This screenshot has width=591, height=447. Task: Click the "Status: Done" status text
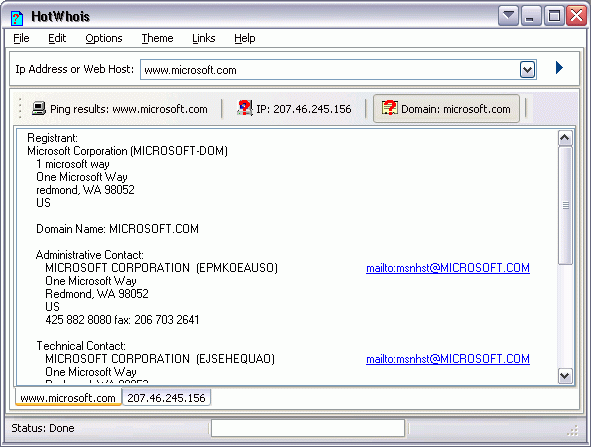tap(43, 428)
